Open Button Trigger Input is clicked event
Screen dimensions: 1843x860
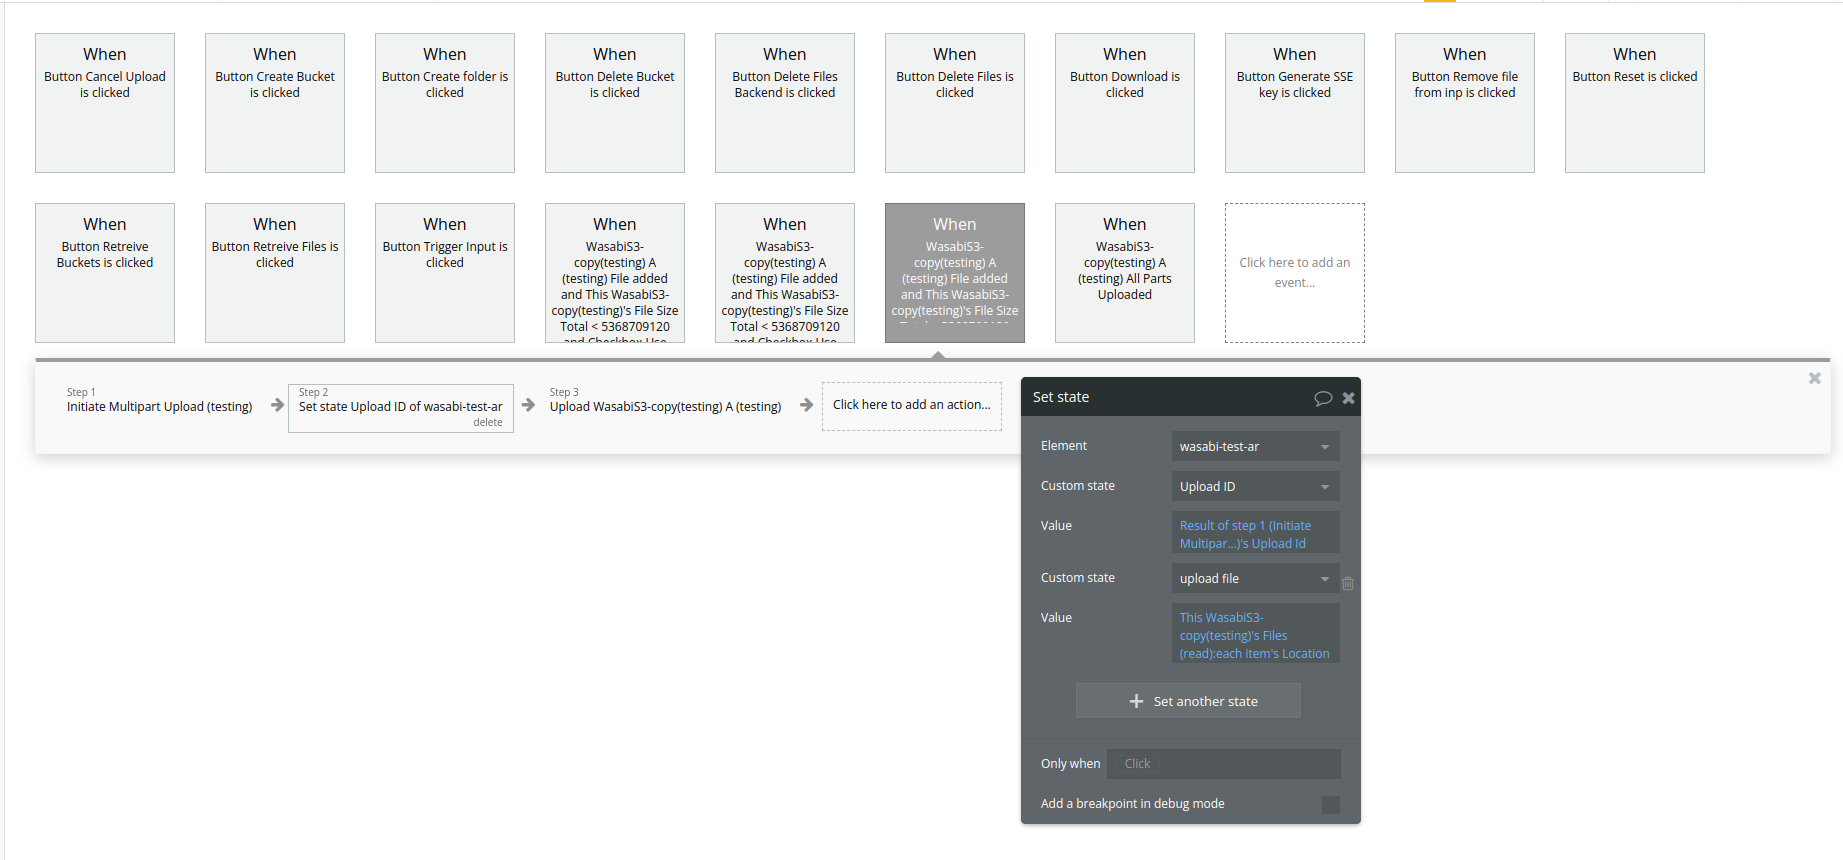[x=445, y=273]
